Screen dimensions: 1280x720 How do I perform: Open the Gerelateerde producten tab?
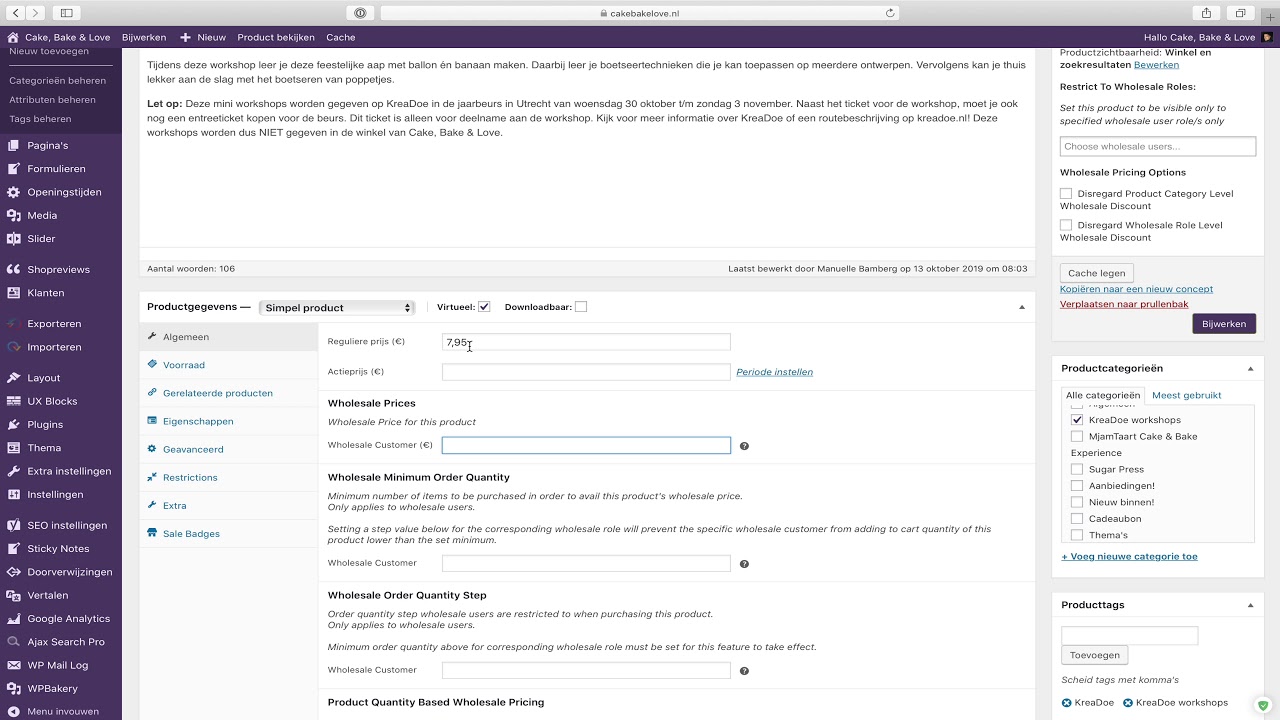point(229,393)
